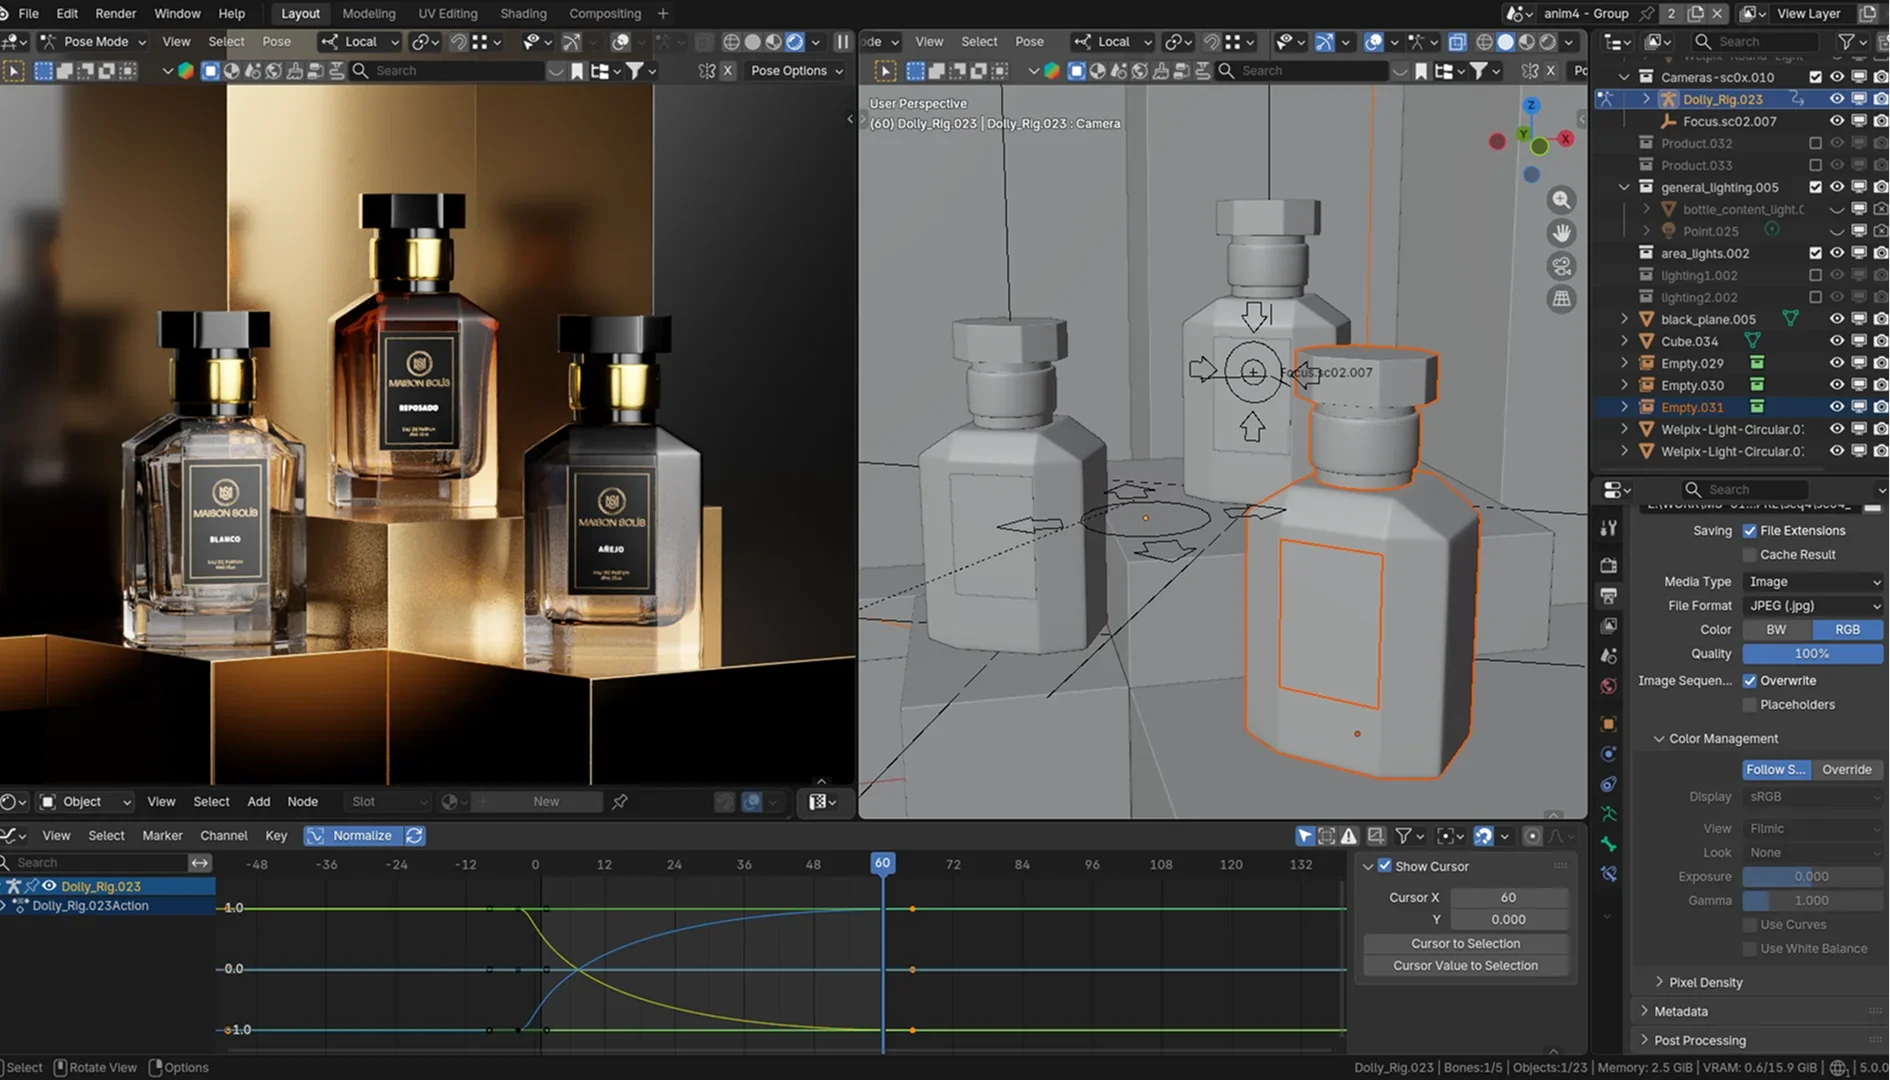Screen dimensions: 1890x1080
Task: Switch to the UV Editing workspace tab
Action: tap(448, 14)
